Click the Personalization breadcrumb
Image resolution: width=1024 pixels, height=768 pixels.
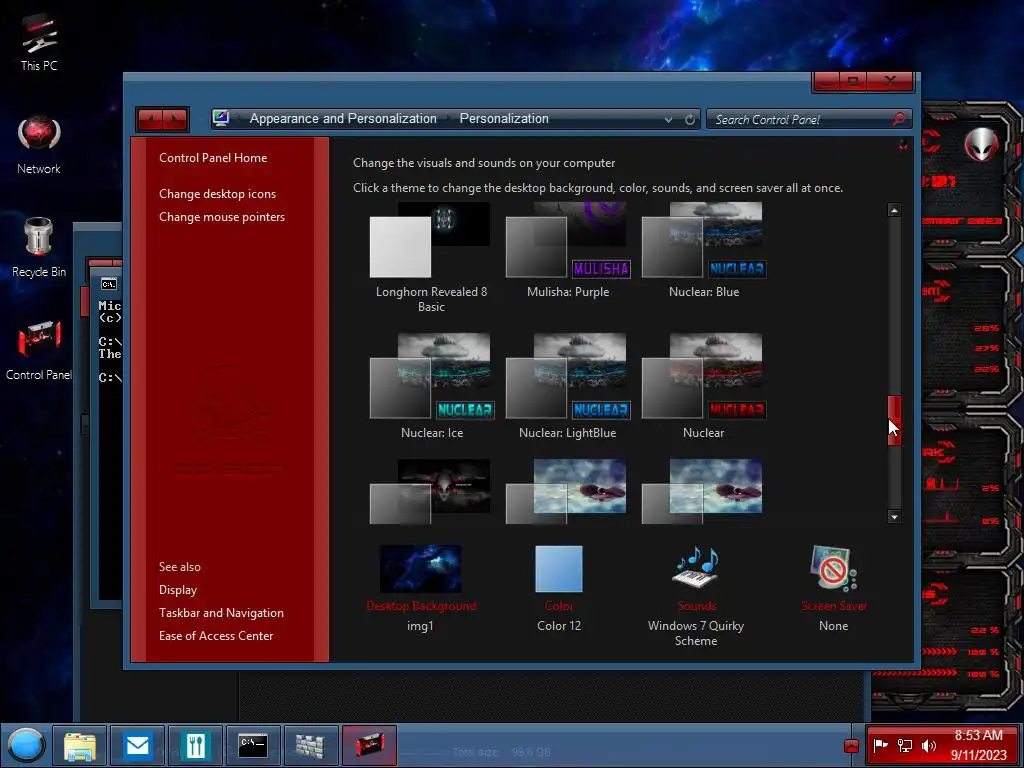click(504, 118)
